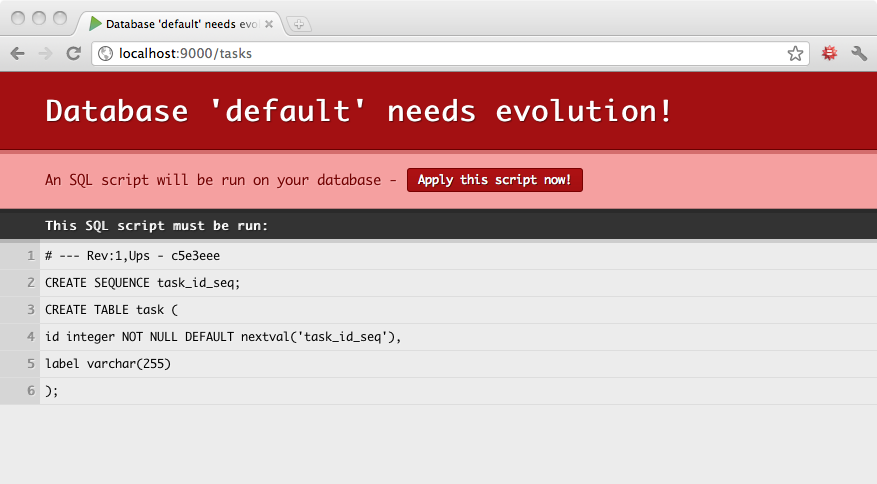Click the browser Forward arrow
The height and width of the screenshot is (484, 877).
point(45,54)
